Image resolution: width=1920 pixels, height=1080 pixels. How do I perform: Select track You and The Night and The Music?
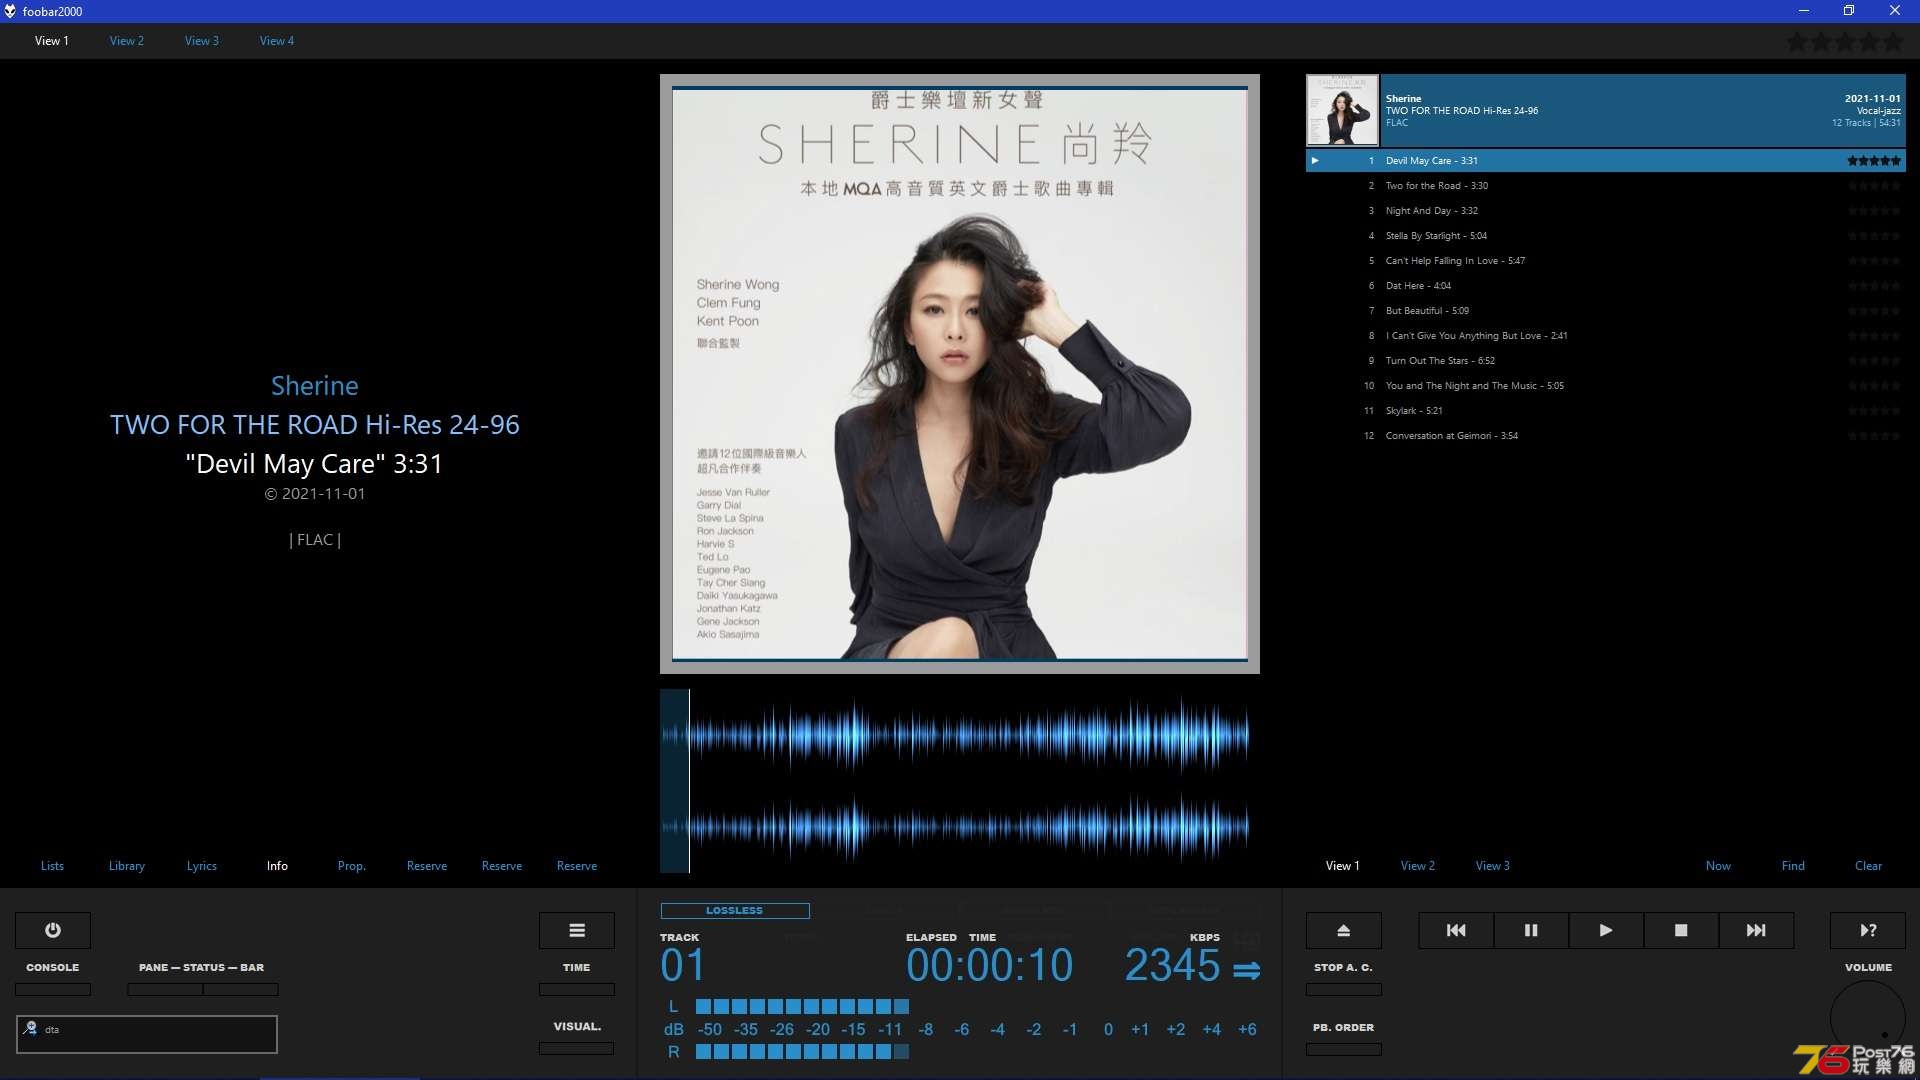pos(1606,386)
